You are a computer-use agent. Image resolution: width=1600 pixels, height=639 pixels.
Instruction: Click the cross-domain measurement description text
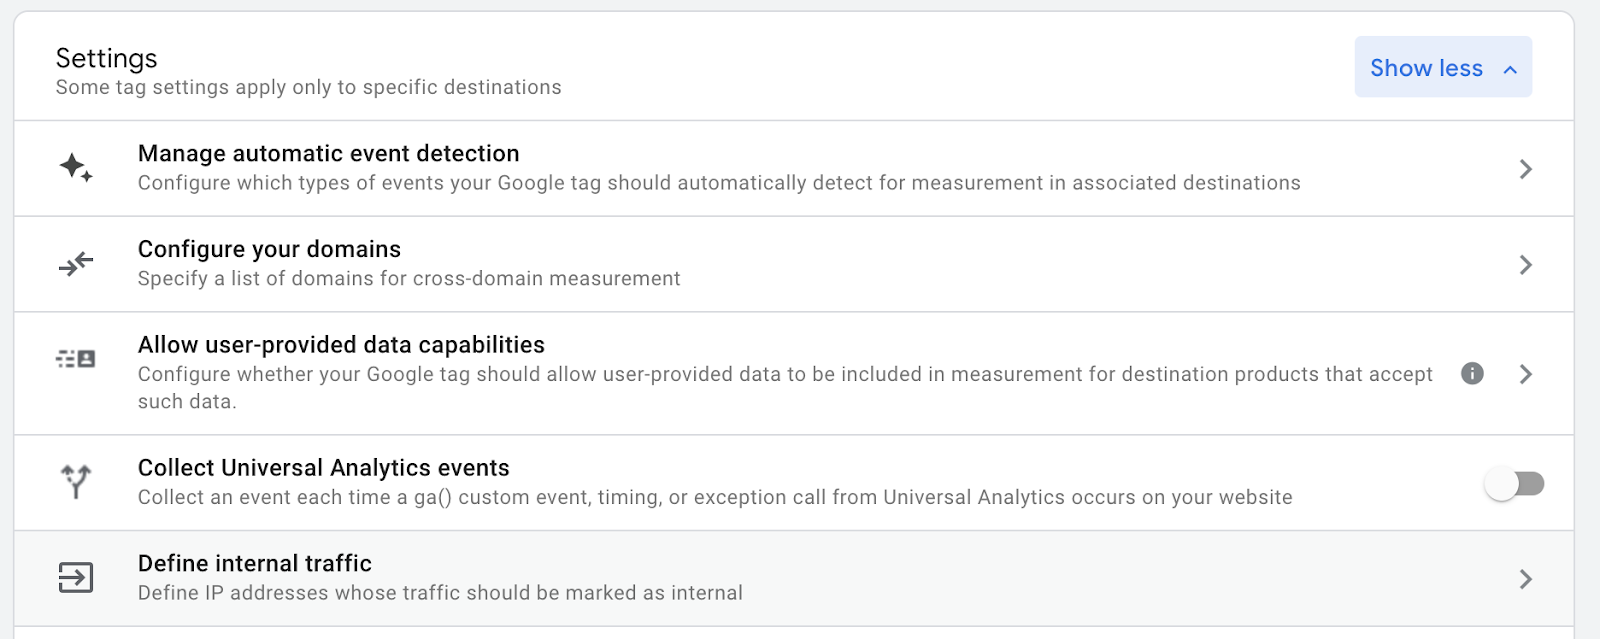coord(409,279)
